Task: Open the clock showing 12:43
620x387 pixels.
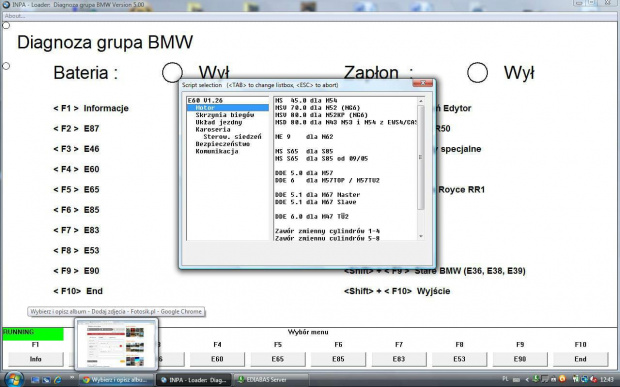Action: (x=607, y=380)
